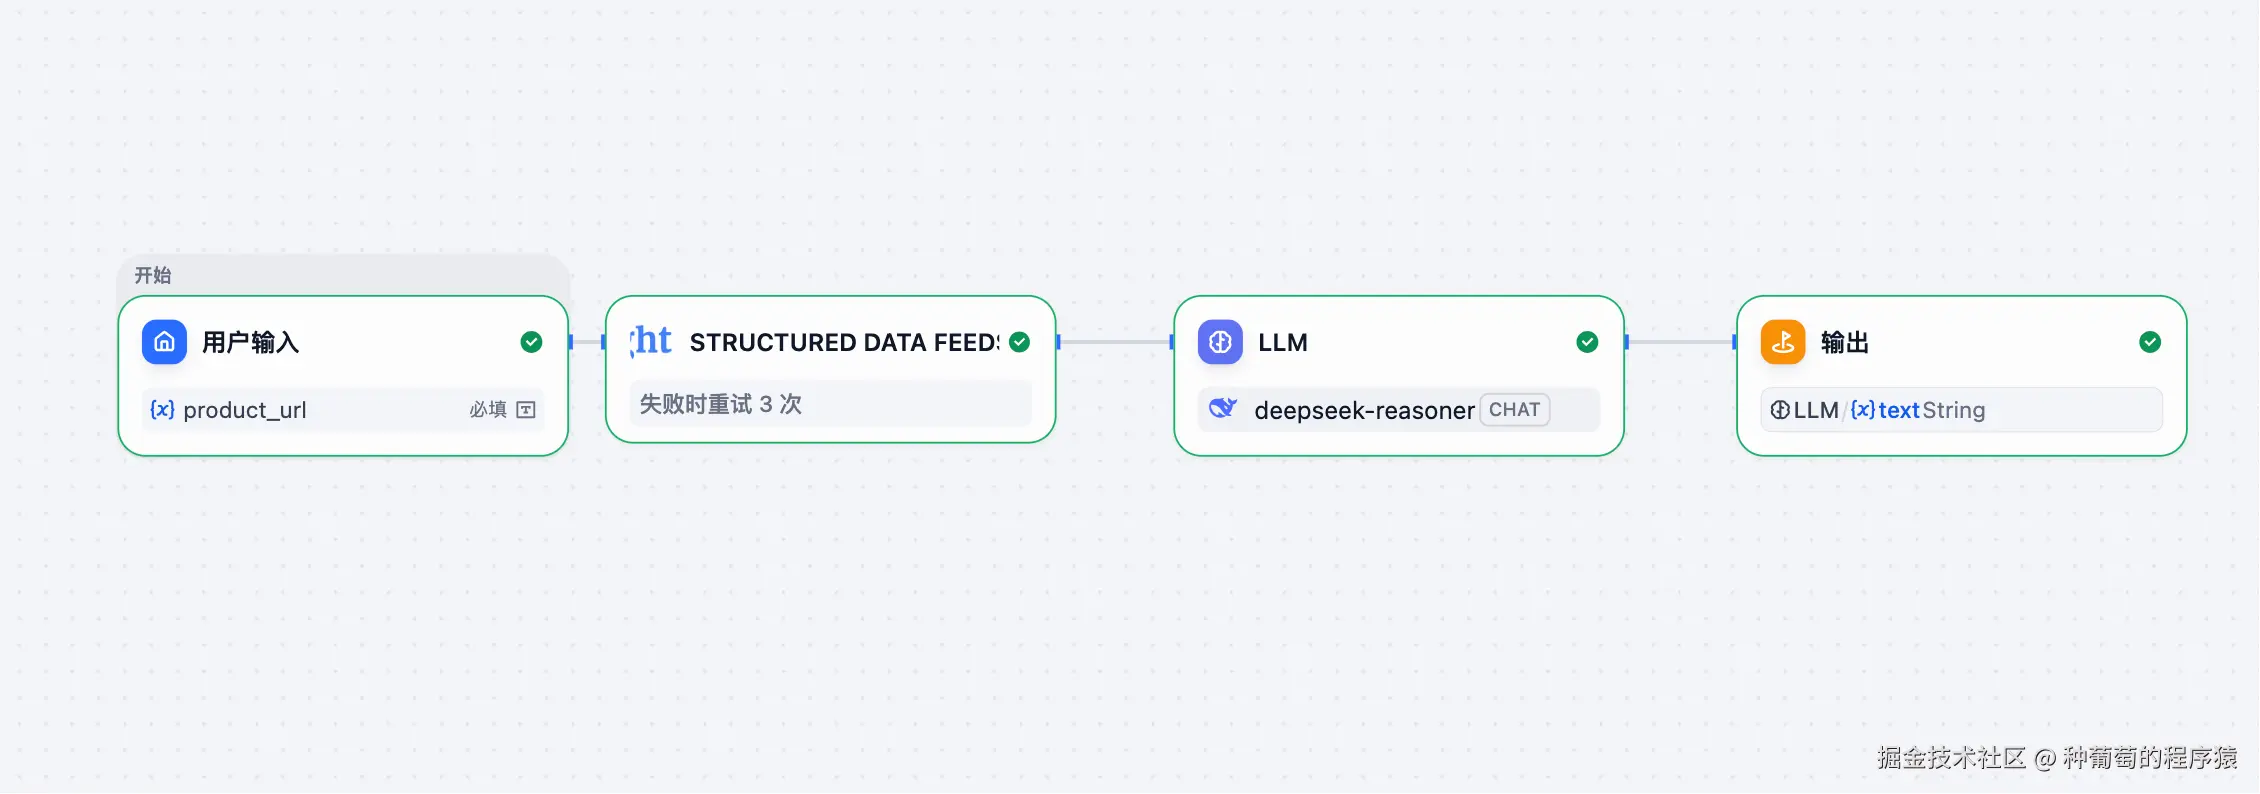Click the green checkmark on LLM node
Image resolution: width=2260 pixels, height=794 pixels.
1587,342
